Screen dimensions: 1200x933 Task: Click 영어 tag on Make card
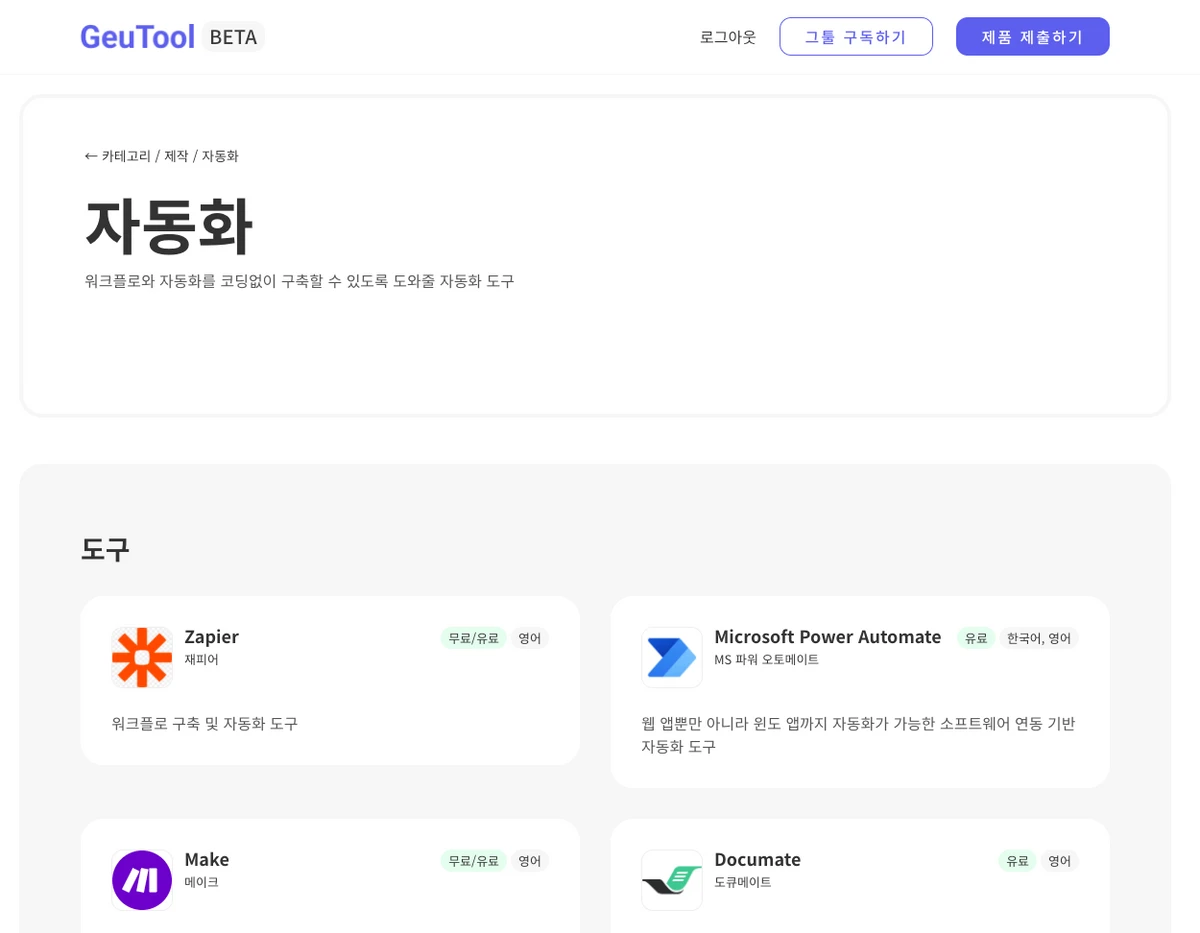(x=529, y=861)
